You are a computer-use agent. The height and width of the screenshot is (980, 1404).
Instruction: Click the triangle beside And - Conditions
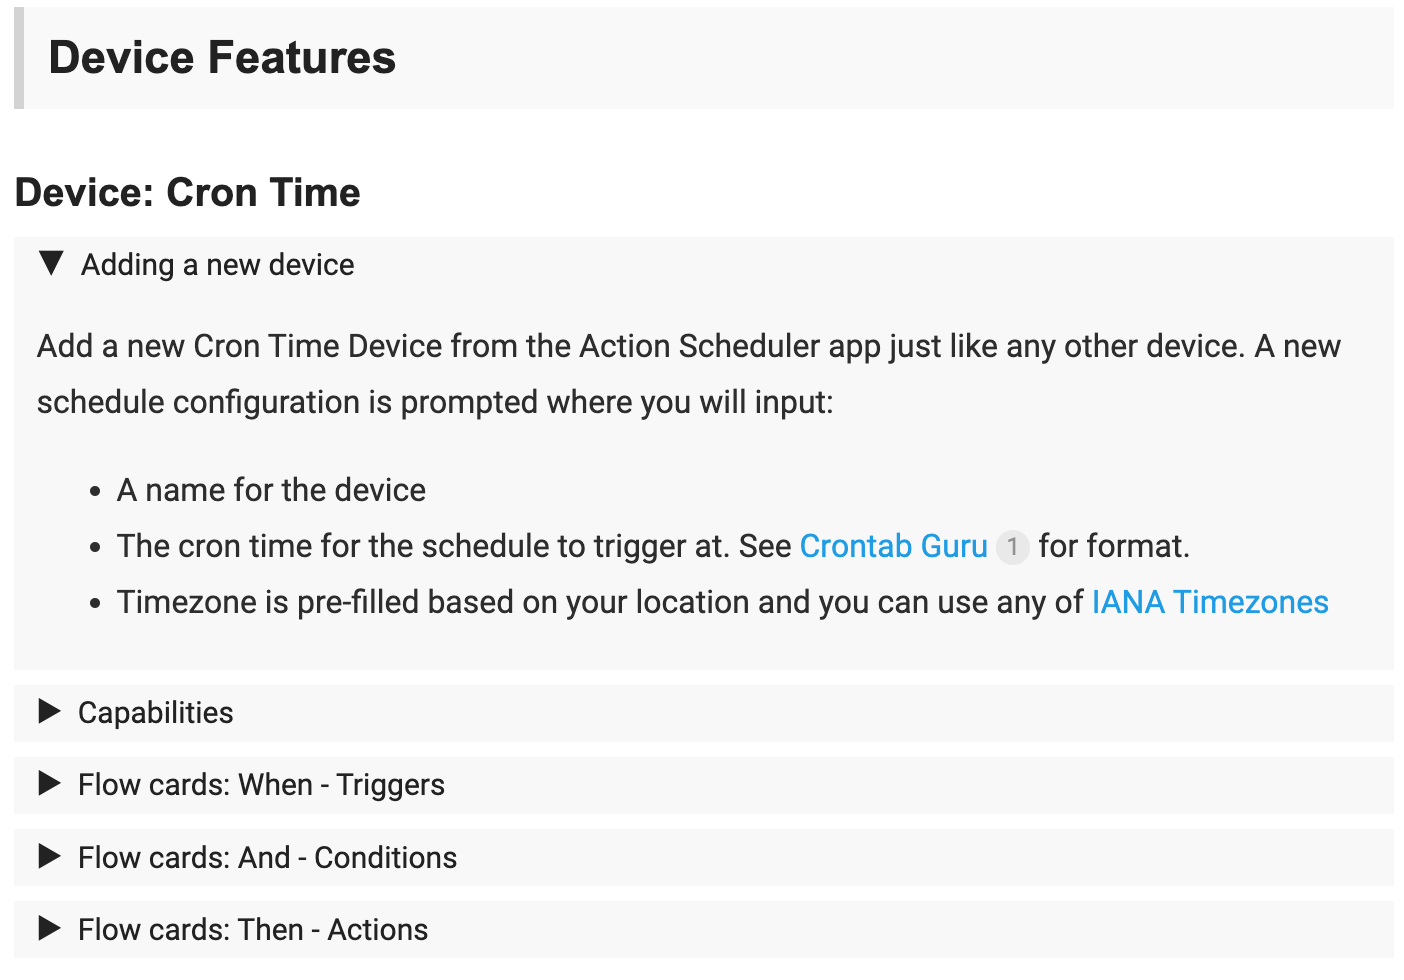click(x=49, y=857)
